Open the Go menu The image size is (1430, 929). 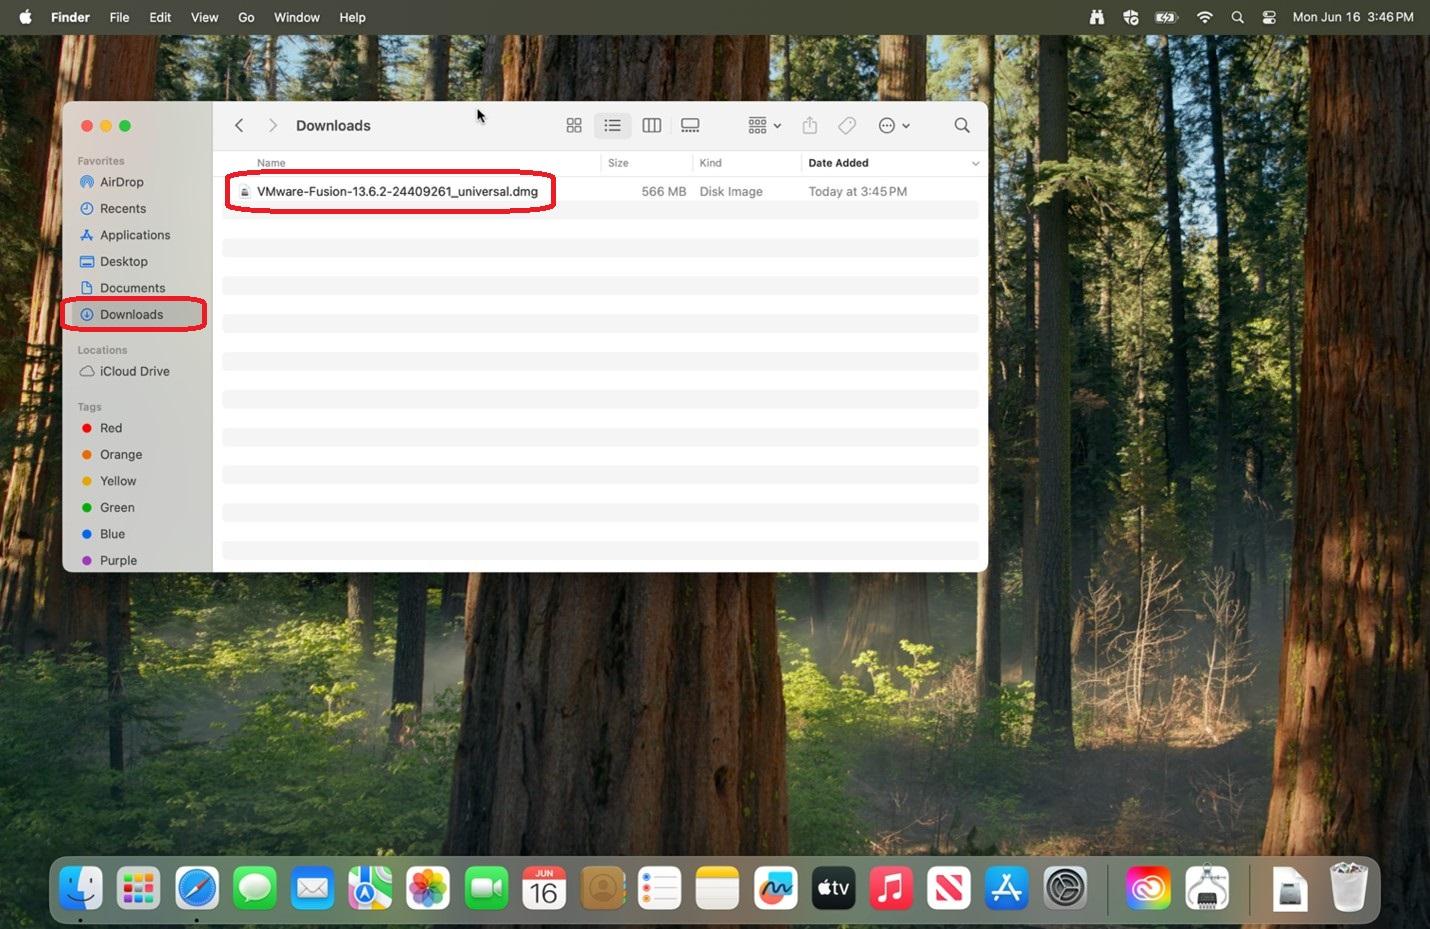pyautogui.click(x=246, y=17)
